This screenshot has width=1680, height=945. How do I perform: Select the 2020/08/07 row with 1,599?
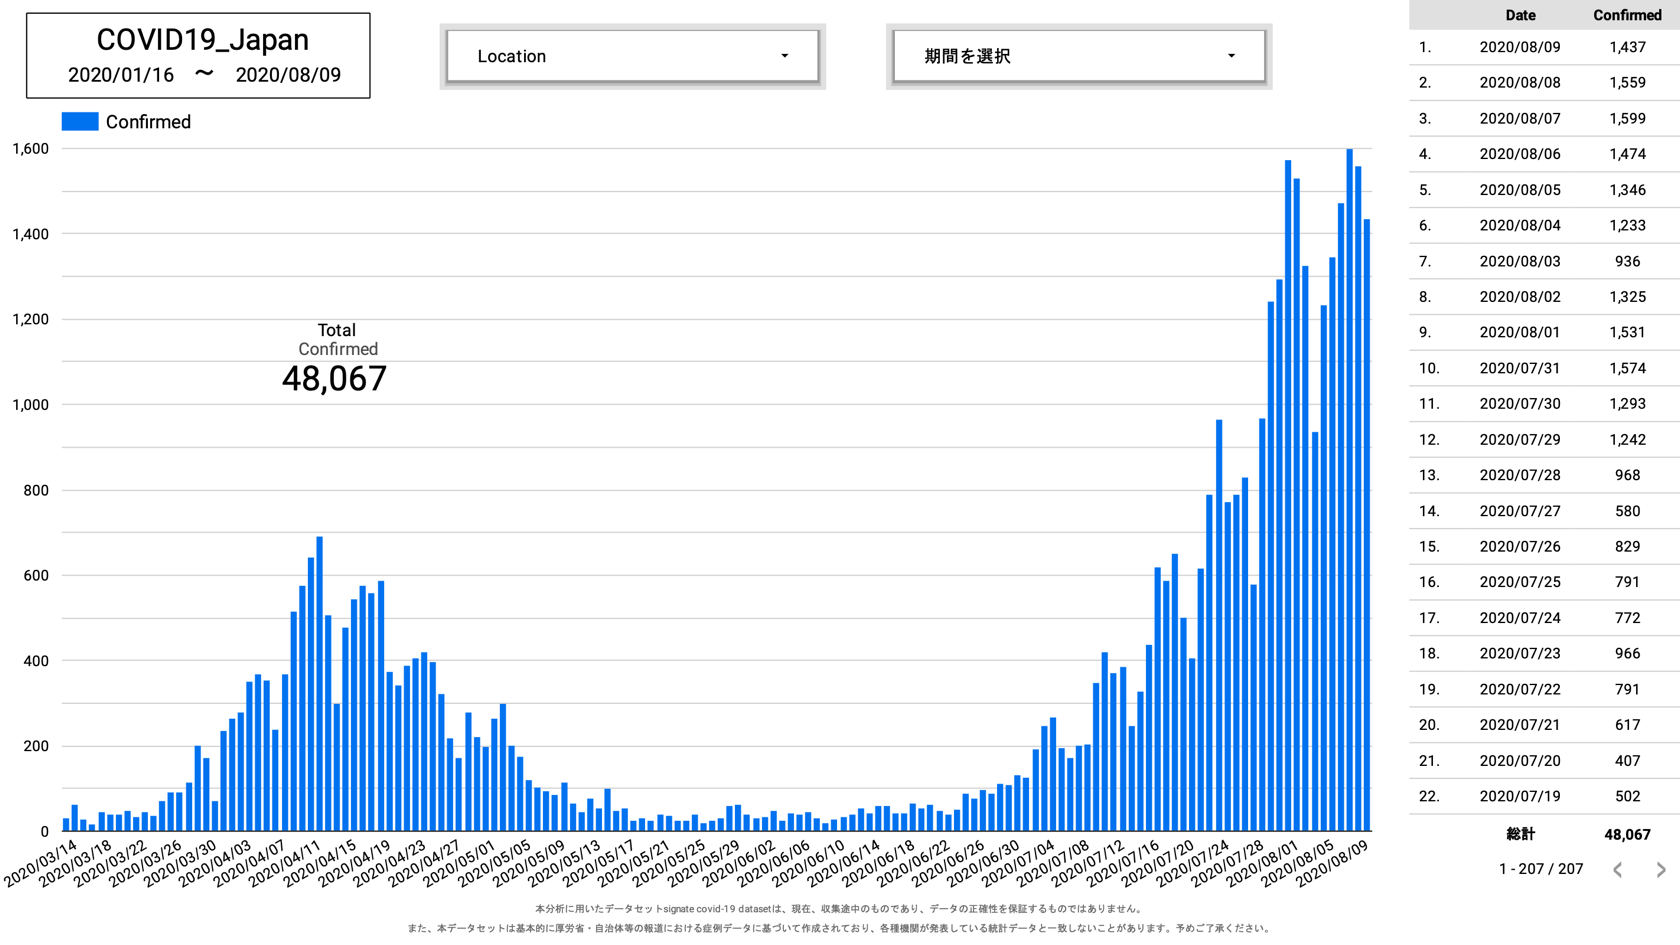[1544, 118]
